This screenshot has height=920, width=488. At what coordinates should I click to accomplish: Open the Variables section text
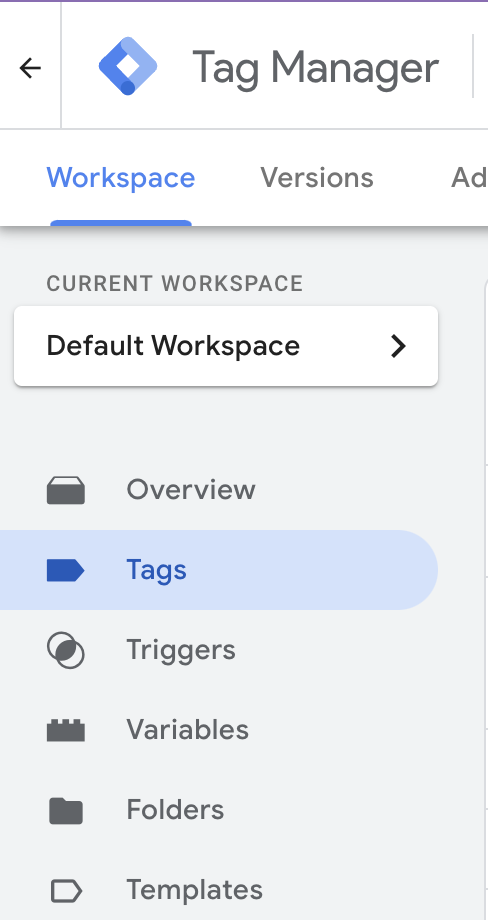pyautogui.click(x=188, y=730)
